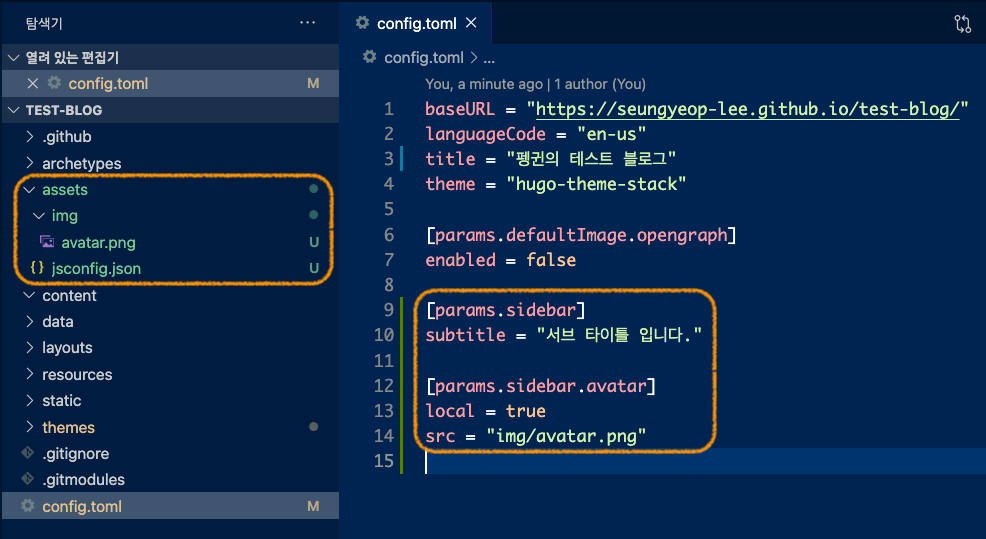Expand the .github folder
The height and width of the screenshot is (539, 986).
[66, 137]
